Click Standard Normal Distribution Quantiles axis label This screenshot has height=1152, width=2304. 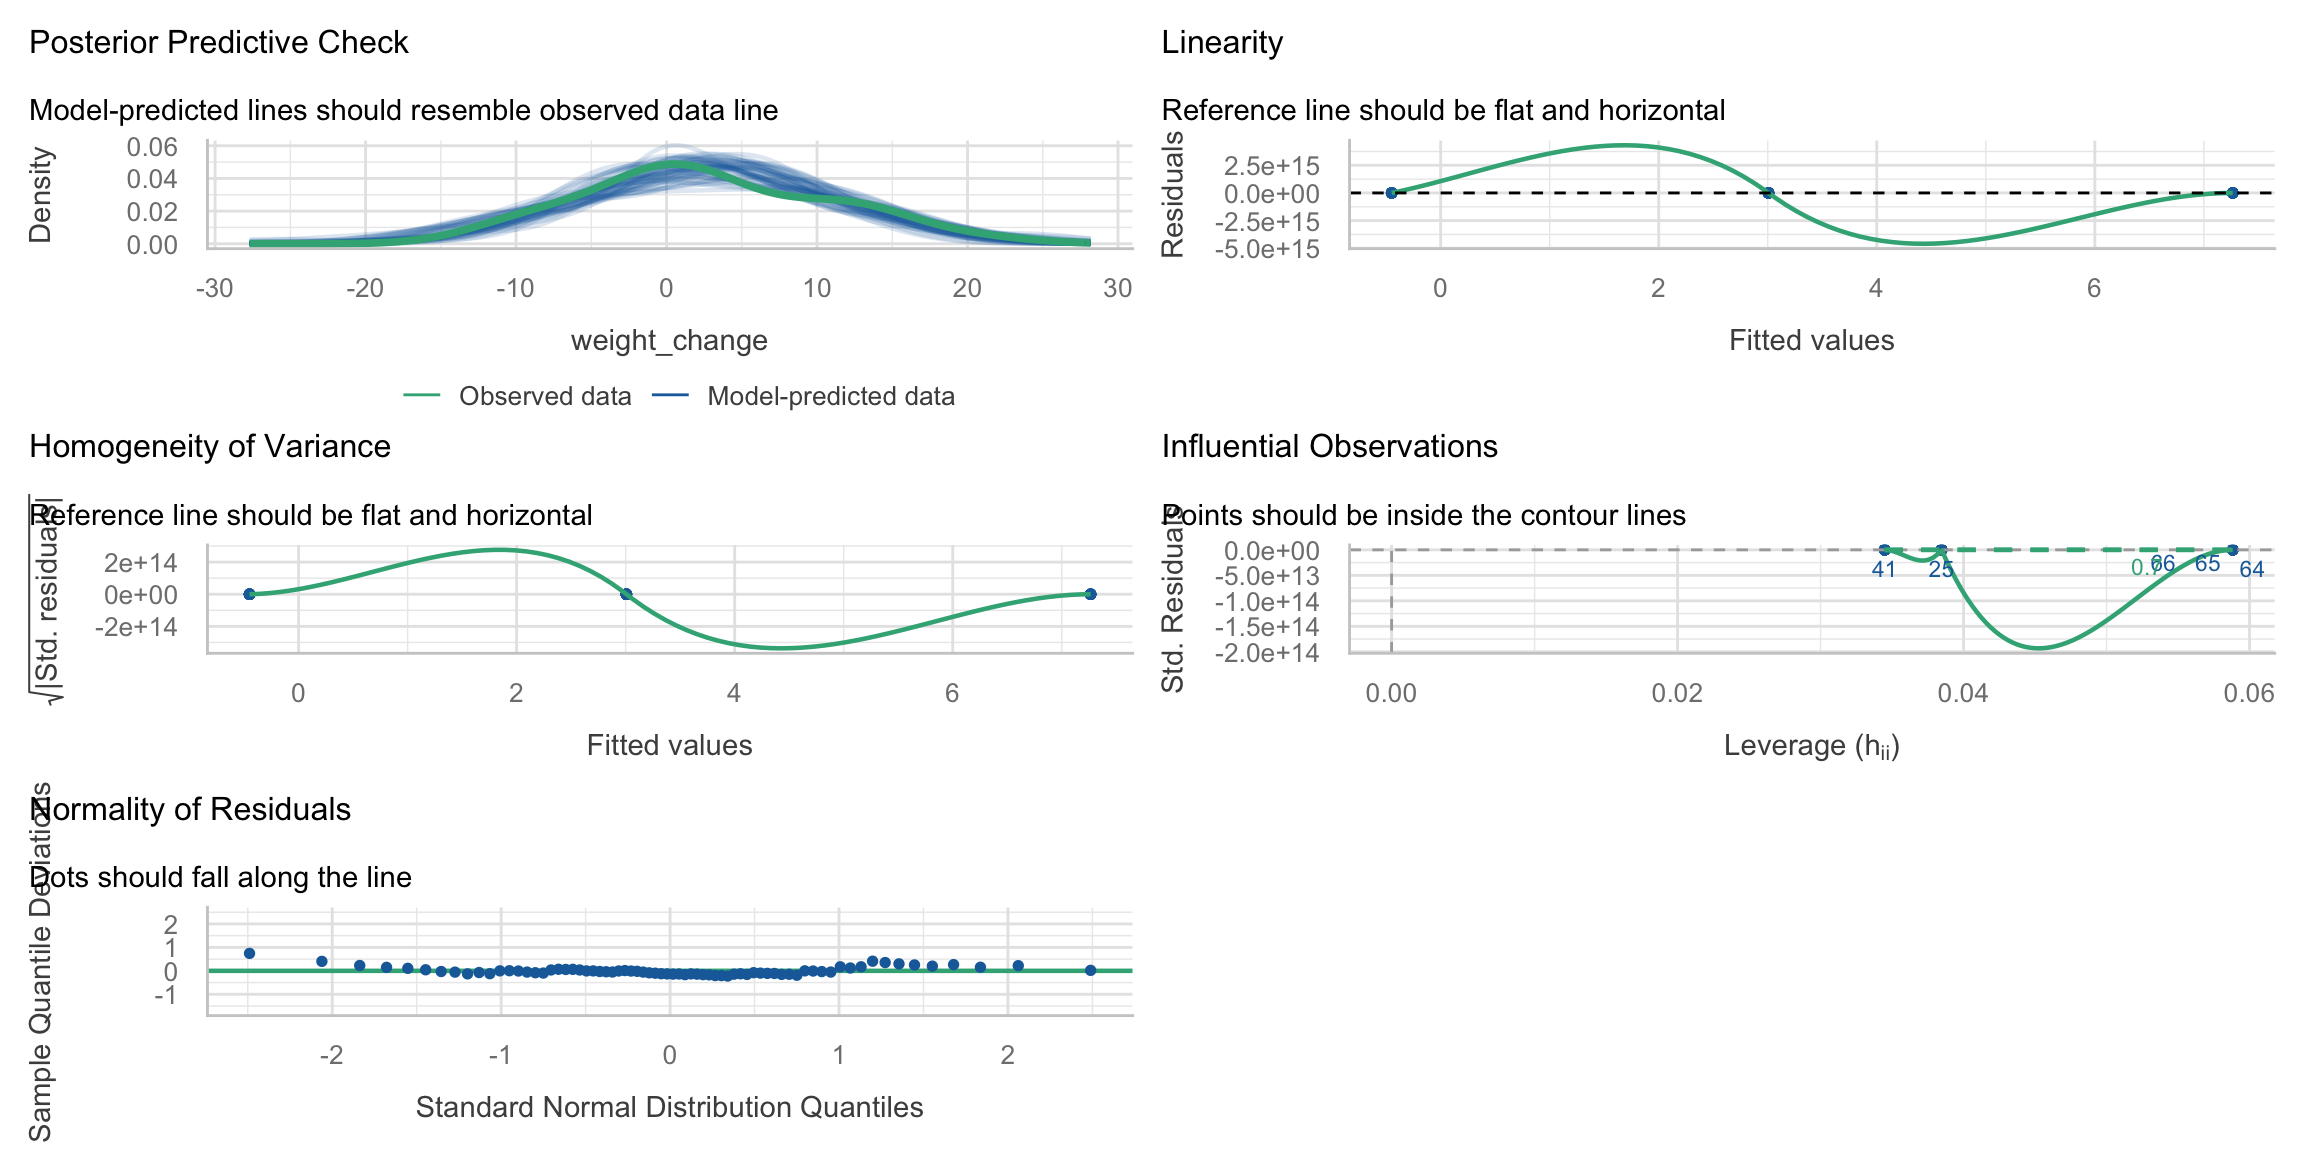click(669, 1107)
